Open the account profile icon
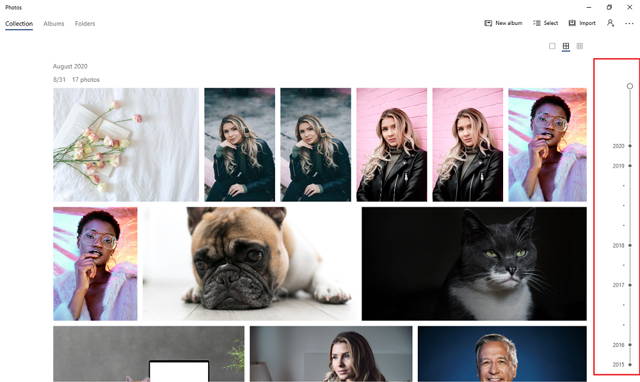The image size is (640, 382). pyautogui.click(x=610, y=23)
